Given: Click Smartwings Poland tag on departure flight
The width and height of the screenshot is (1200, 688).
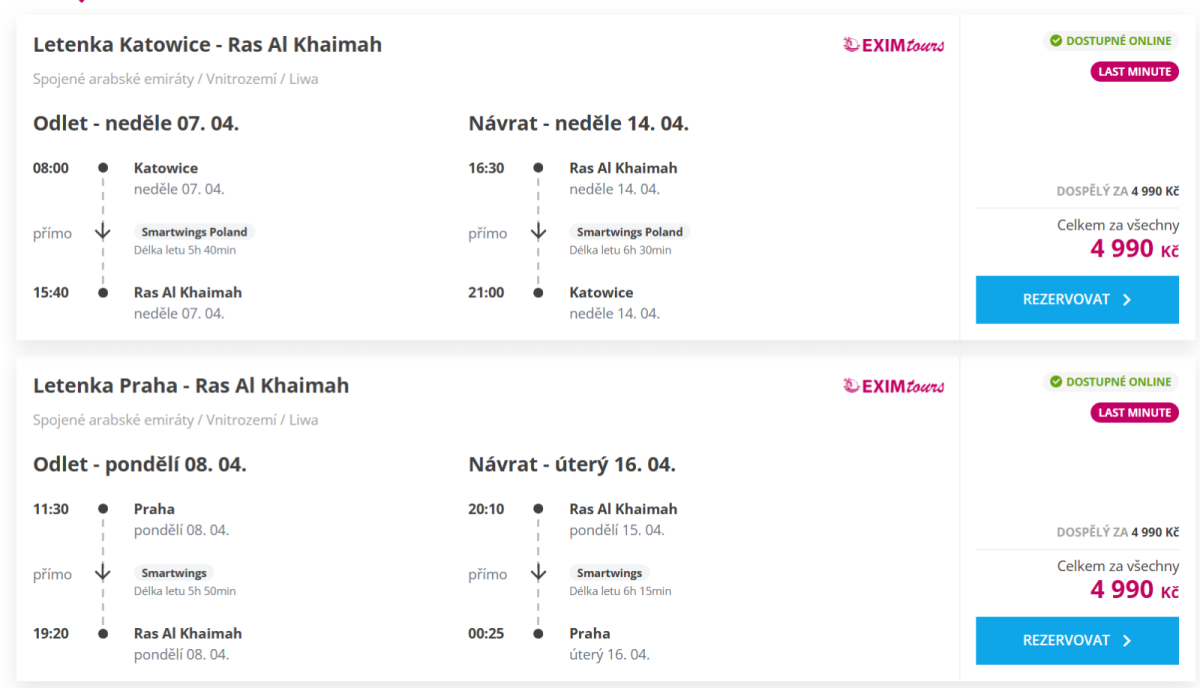Looking at the screenshot, I should [194, 232].
